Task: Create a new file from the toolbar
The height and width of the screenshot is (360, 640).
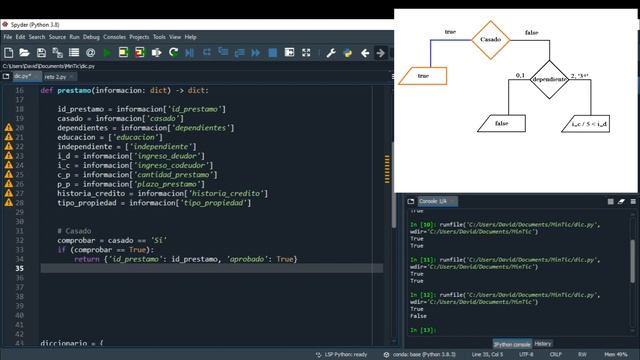Action: point(9,53)
